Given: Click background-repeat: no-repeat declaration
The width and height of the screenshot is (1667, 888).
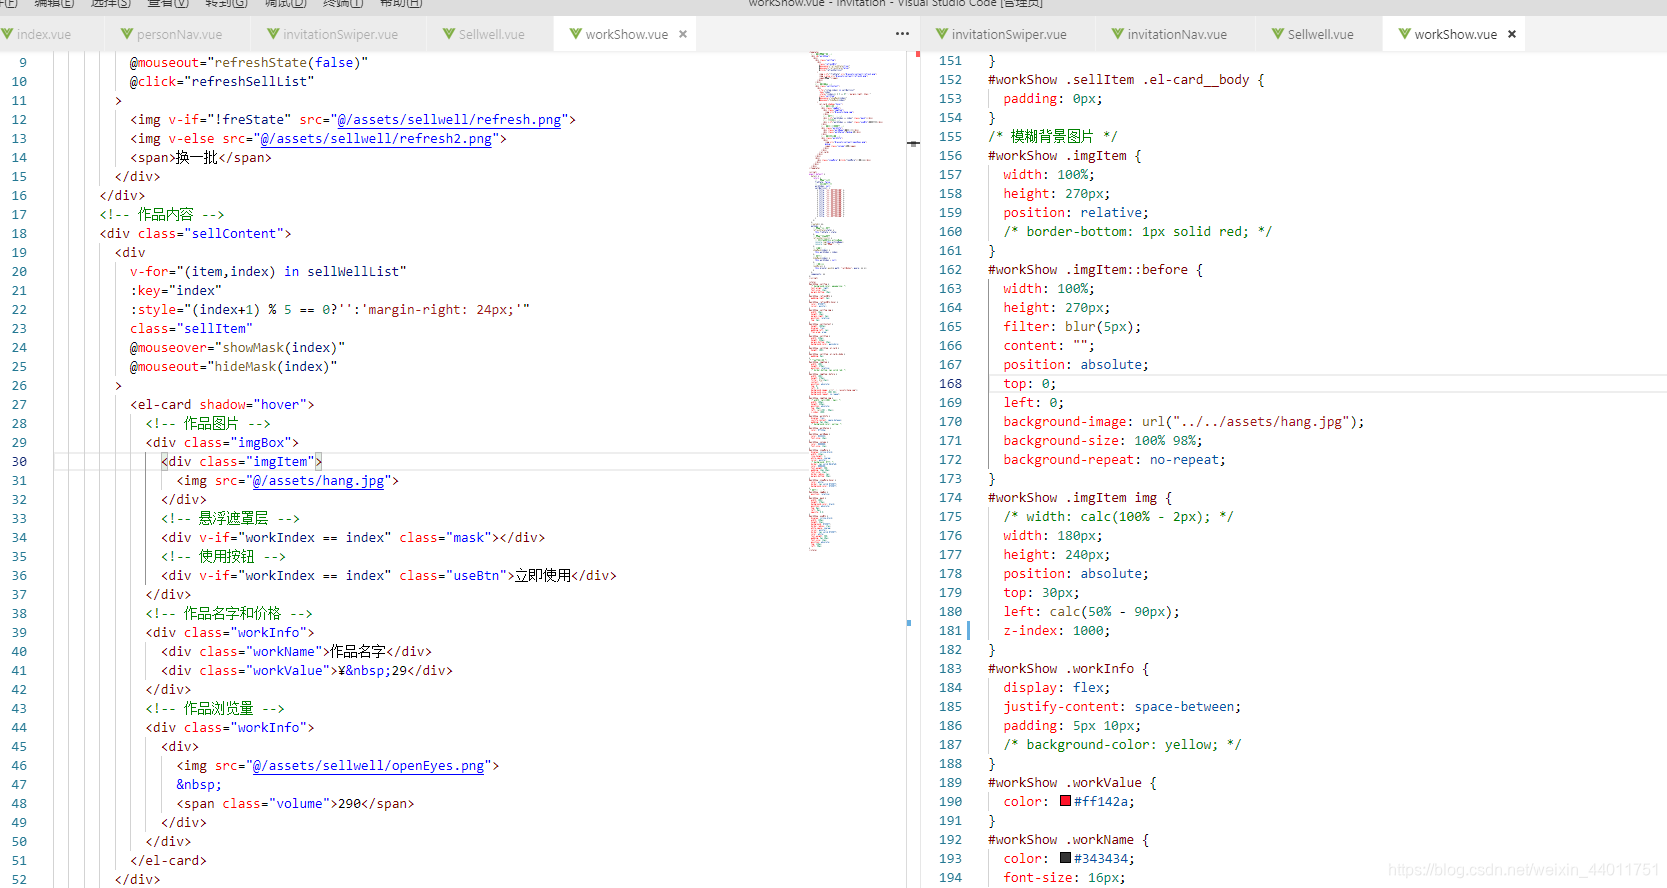Looking at the screenshot, I should pos(1115,460).
